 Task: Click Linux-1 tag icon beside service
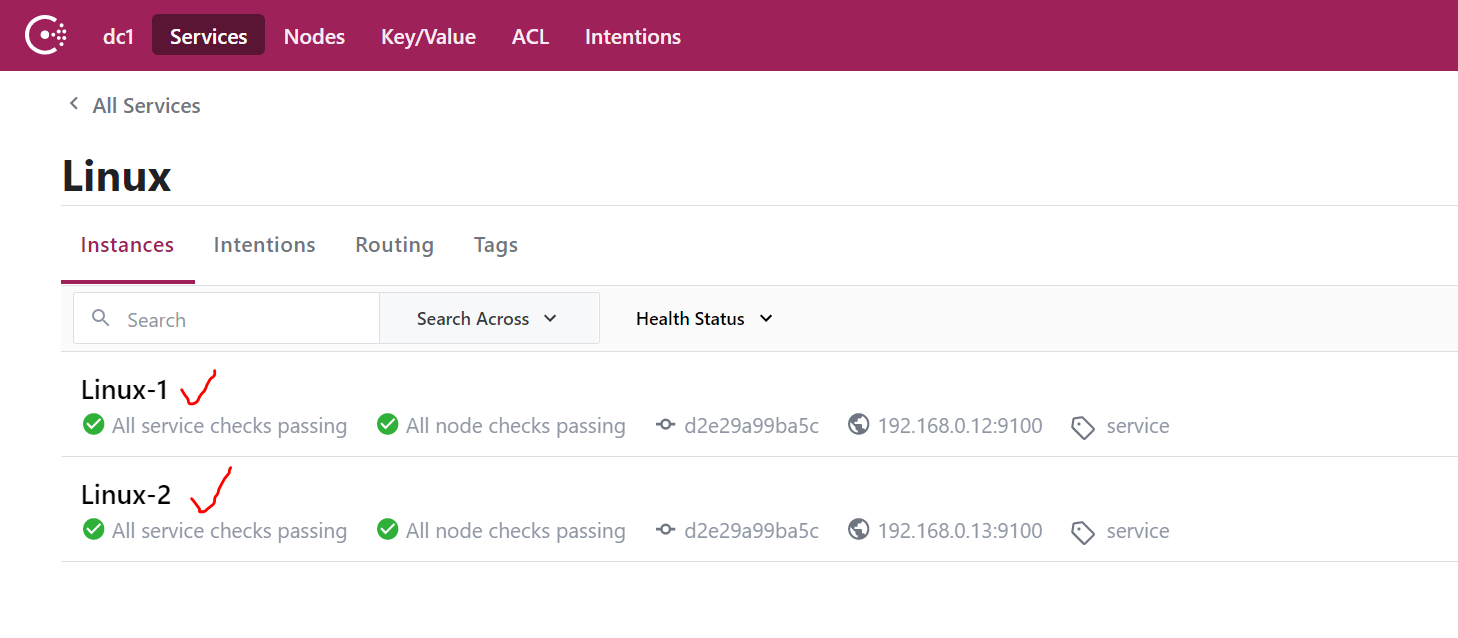pos(1083,427)
